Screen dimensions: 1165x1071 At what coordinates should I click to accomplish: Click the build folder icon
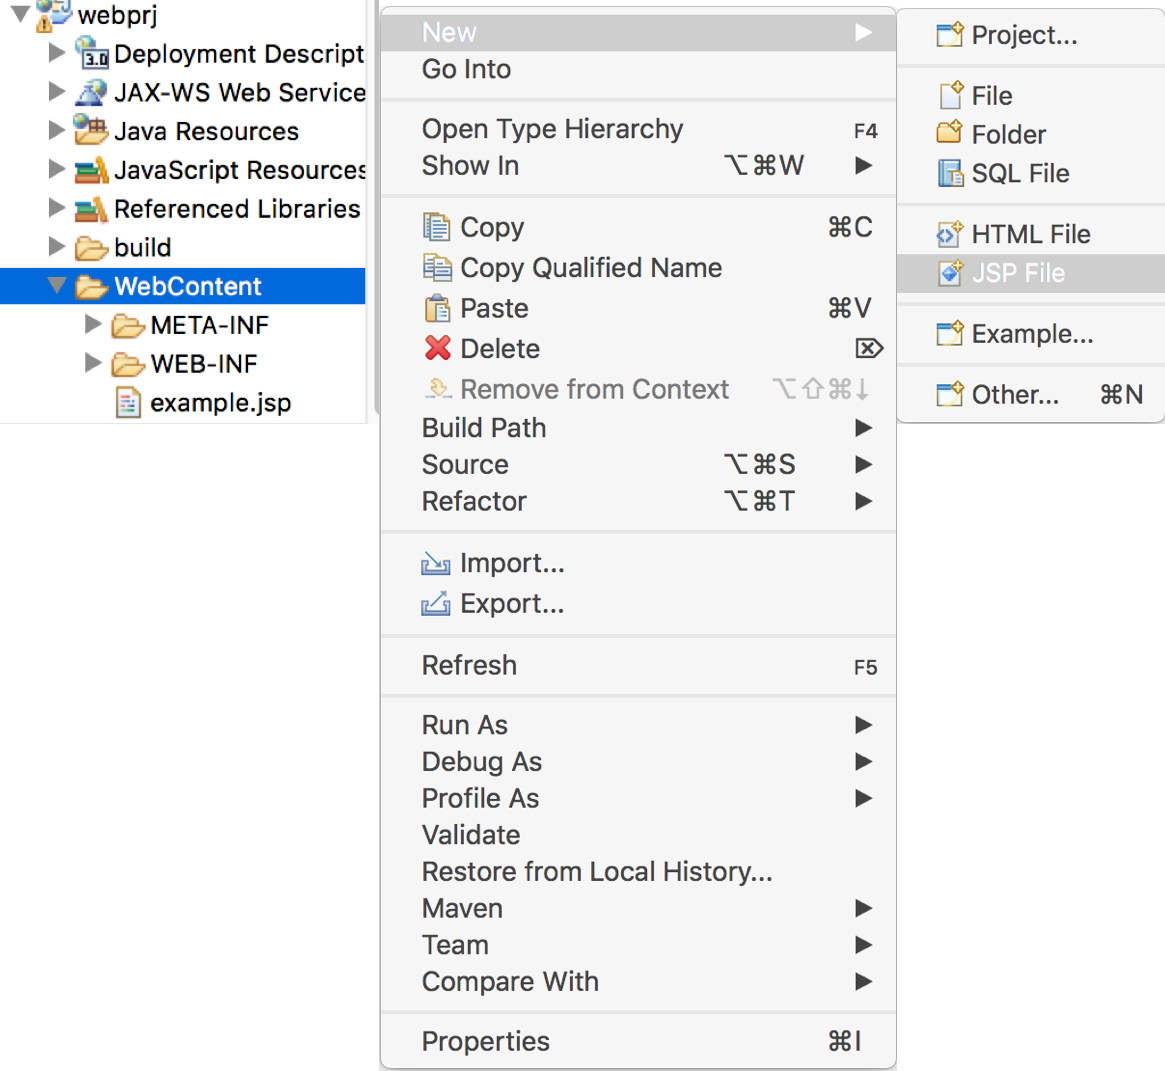pyautogui.click(x=91, y=247)
